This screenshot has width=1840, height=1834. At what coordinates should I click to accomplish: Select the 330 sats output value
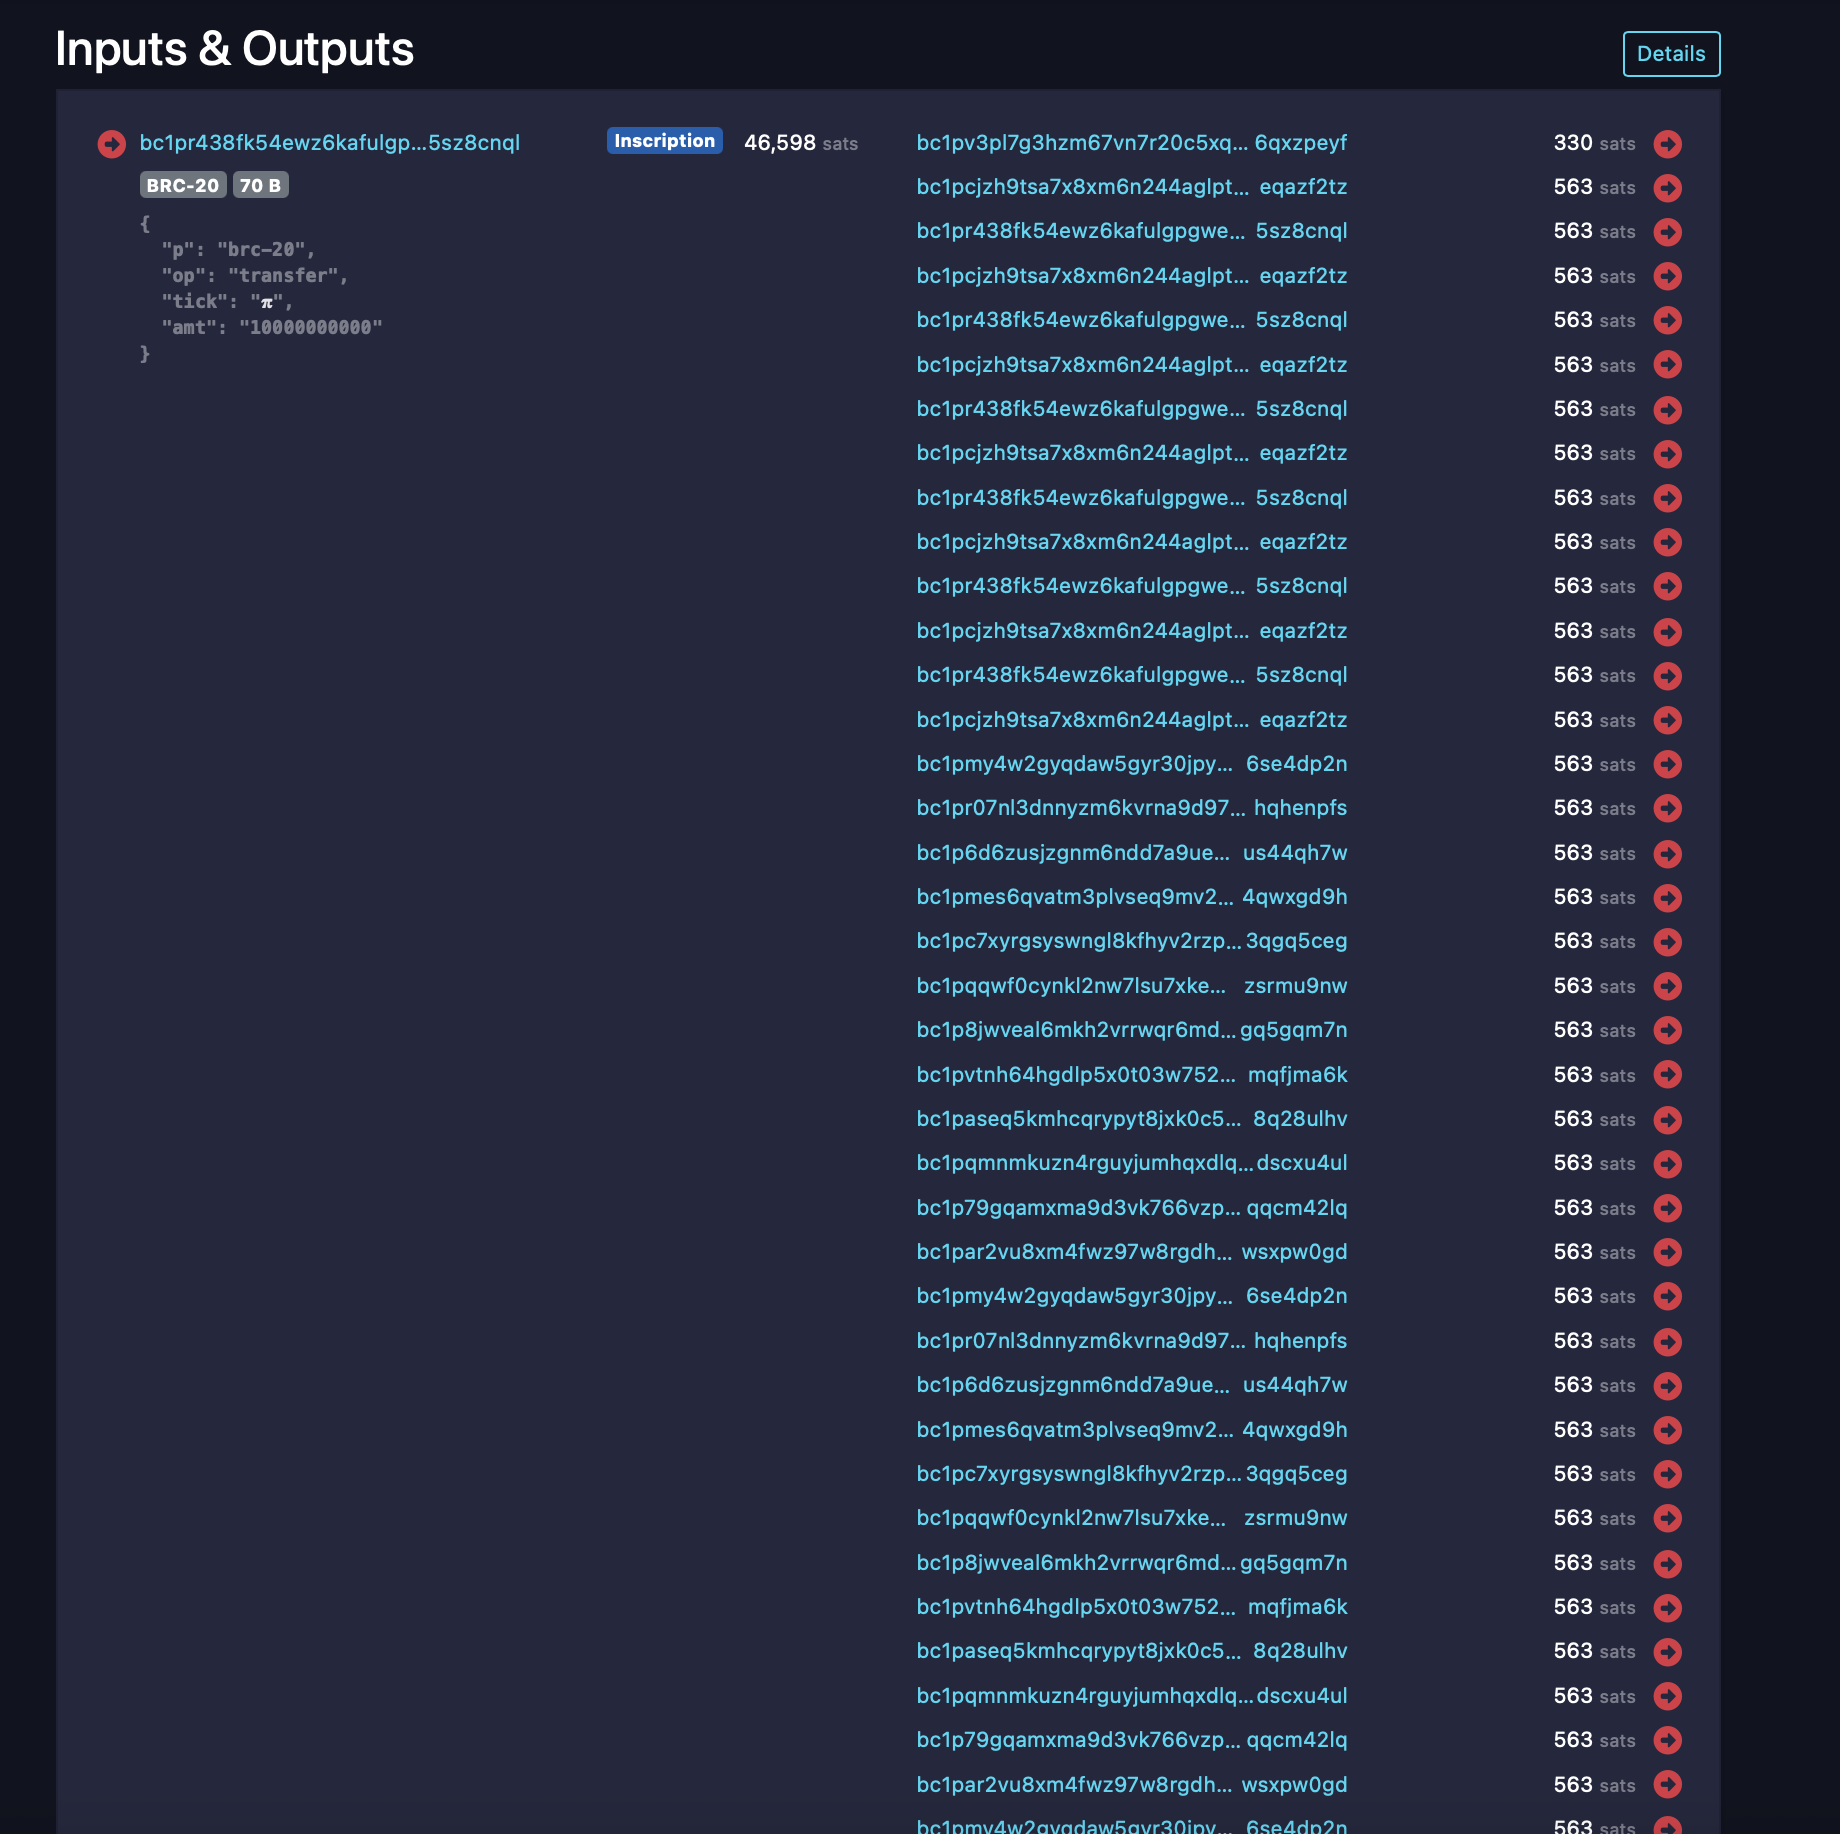click(x=1594, y=143)
